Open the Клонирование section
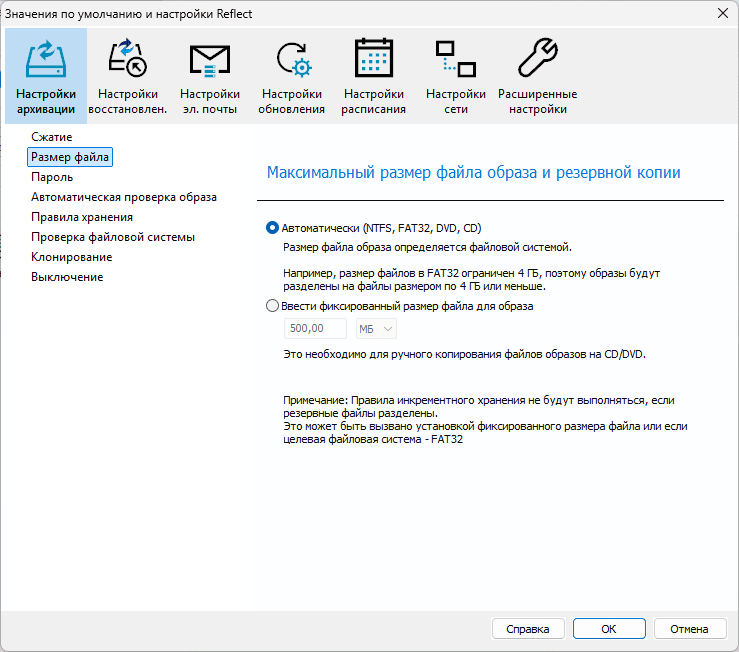The height and width of the screenshot is (652, 739). coord(72,257)
